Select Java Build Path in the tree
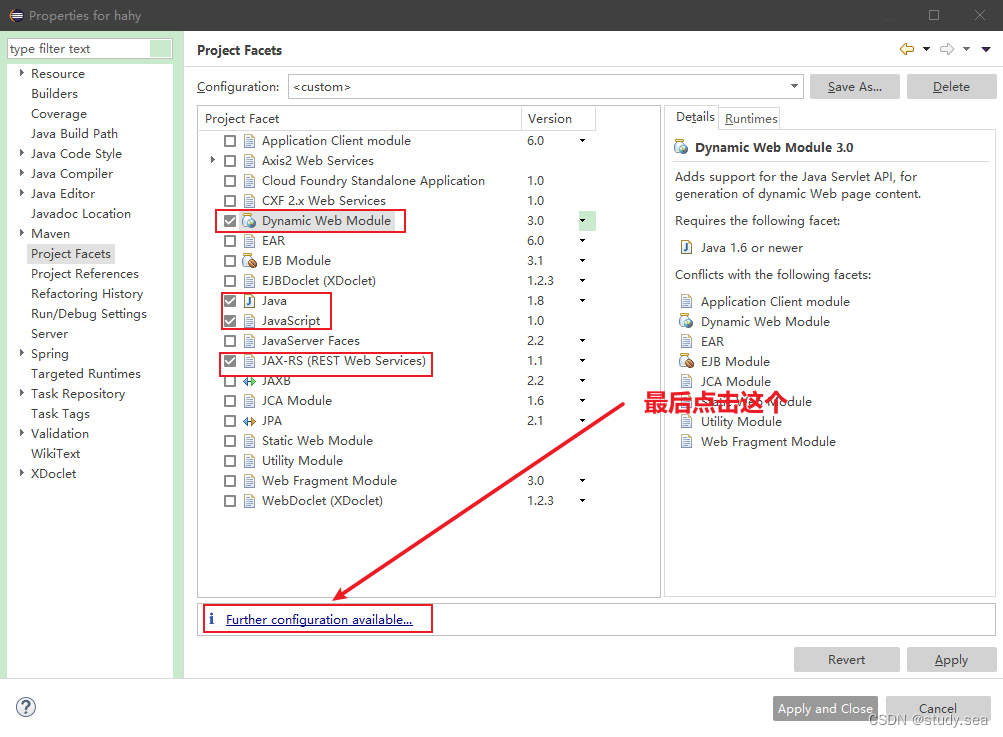 click(74, 134)
